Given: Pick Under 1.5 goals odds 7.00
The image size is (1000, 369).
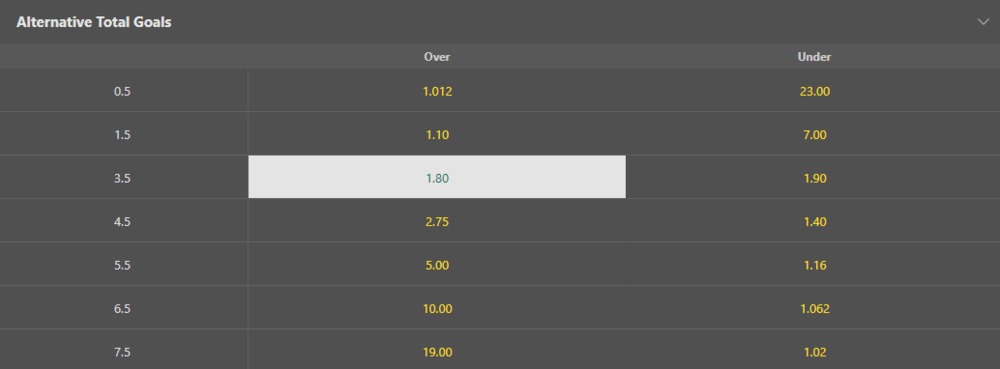Looking at the screenshot, I should click(x=814, y=134).
